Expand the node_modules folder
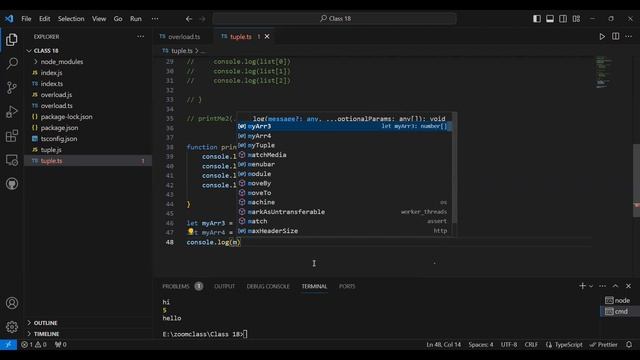640x360 pixels. tap(36, 62)
